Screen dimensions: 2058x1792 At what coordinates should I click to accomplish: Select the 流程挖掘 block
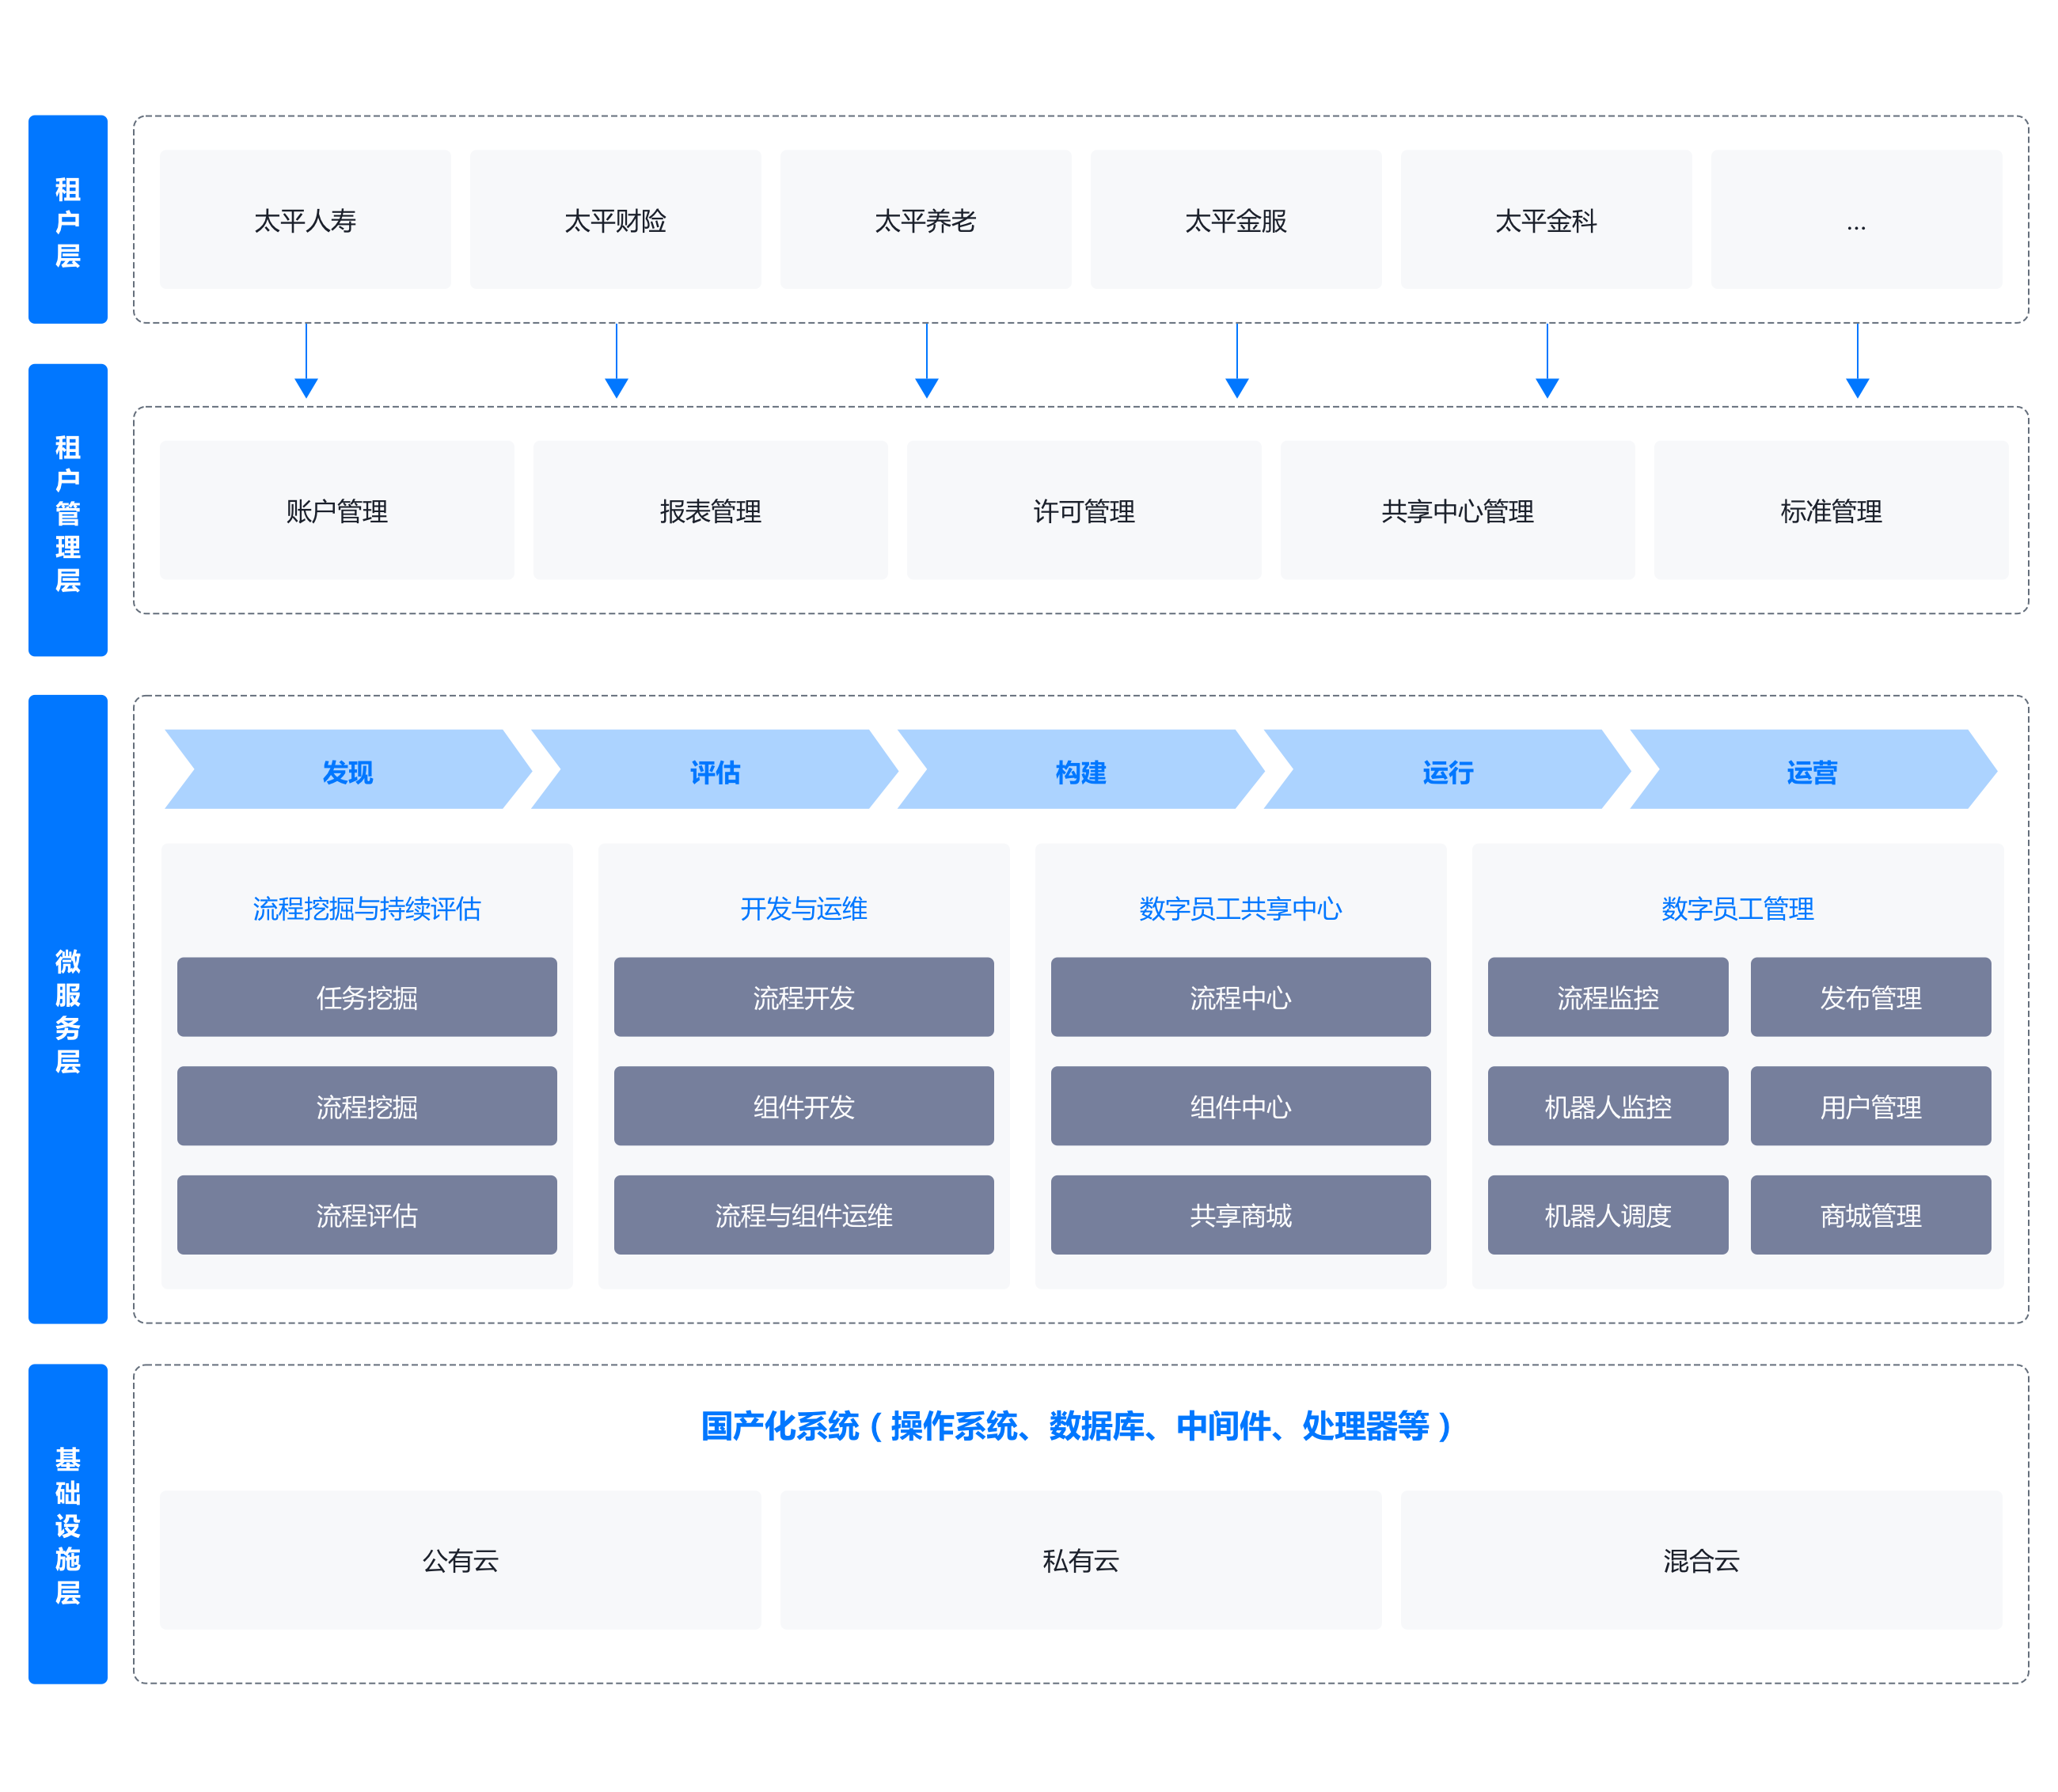coord(367,1106)
